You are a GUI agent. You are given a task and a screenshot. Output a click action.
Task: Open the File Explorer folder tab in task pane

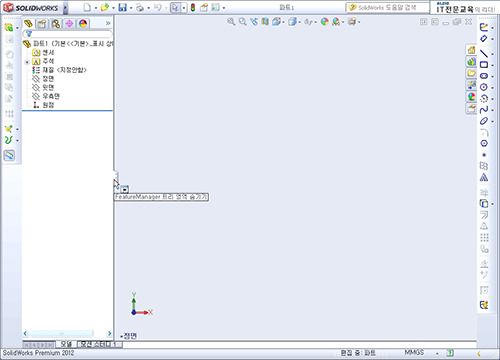(x=471, y=73)
